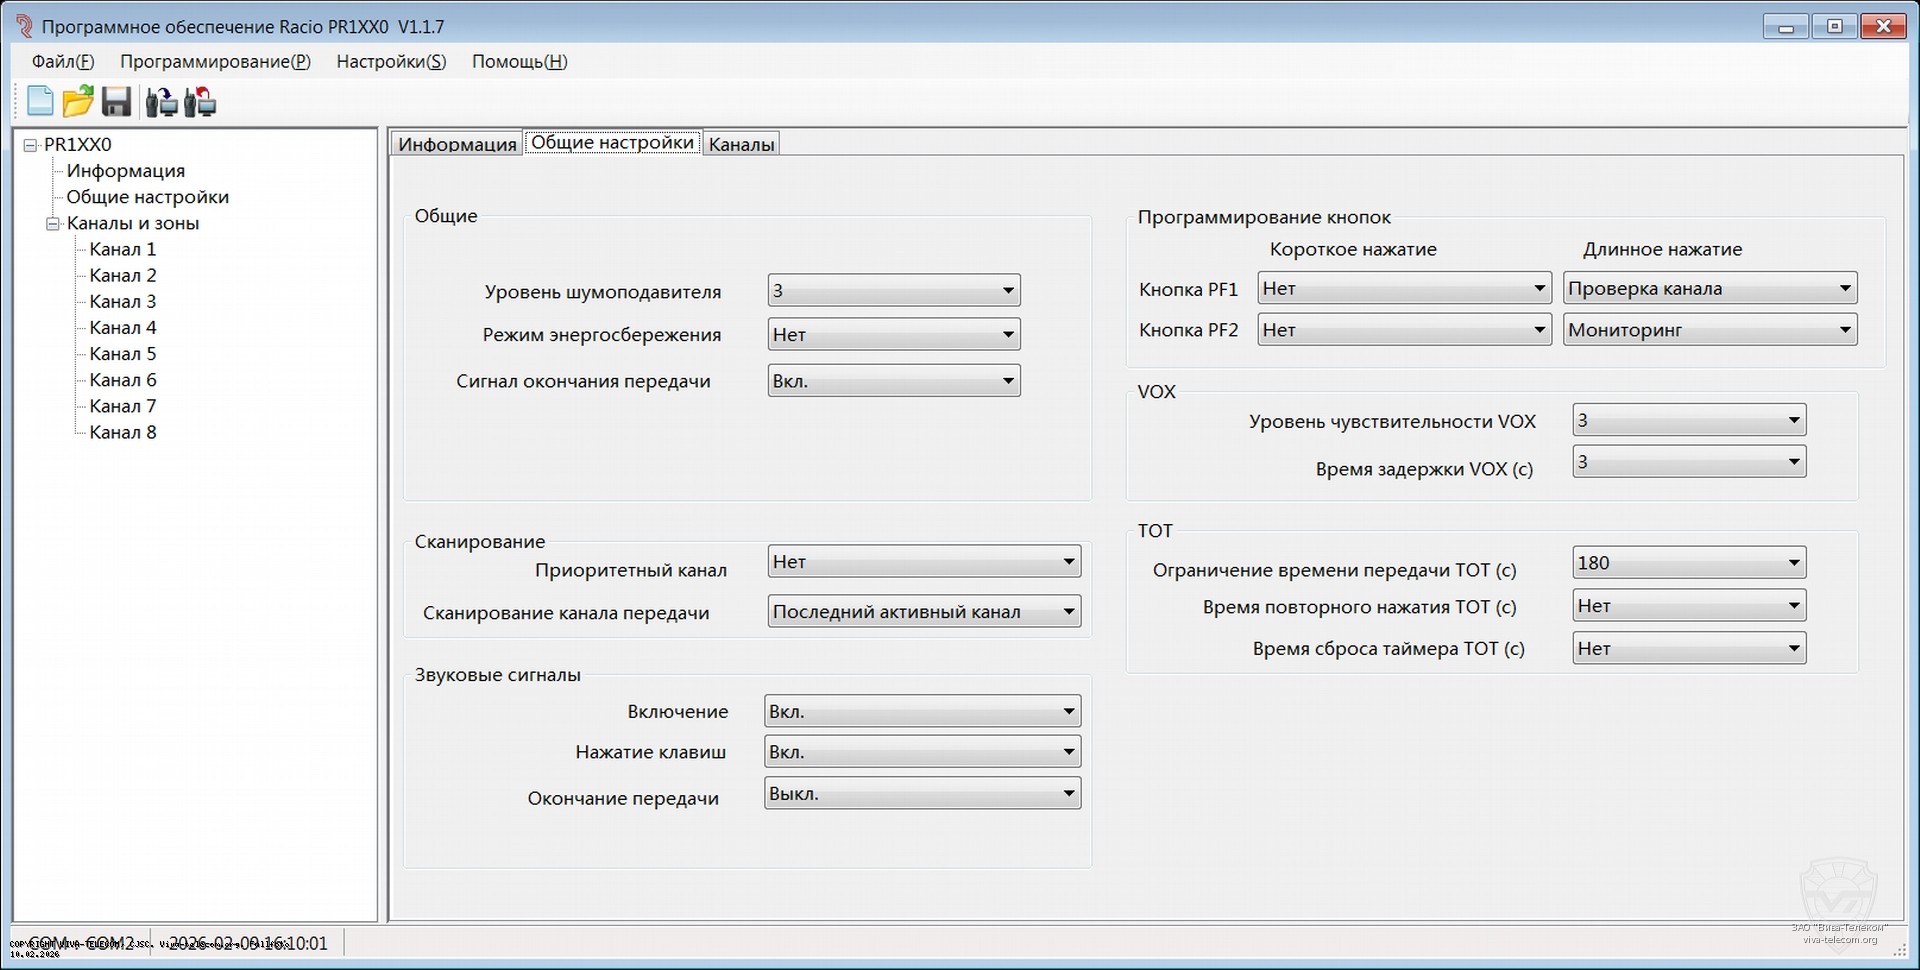Collapse the Каналы и зоны tree branch
Image resolution: width=1920 pixels, height=970 pixels.
[x=53, y=224]
